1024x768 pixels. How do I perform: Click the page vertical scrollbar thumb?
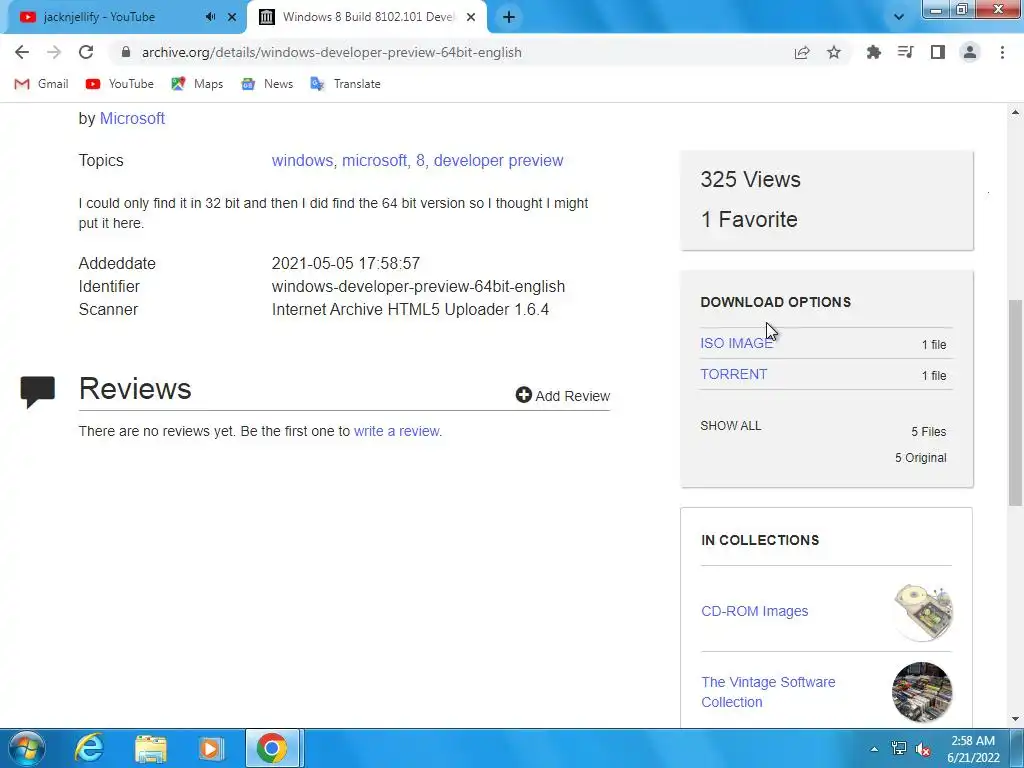click(1015, 402)
